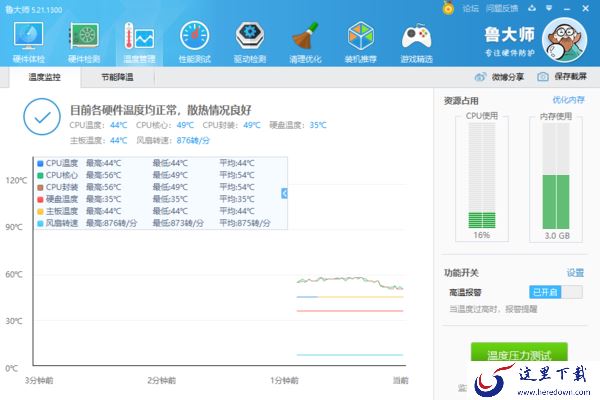This screenshot has width=600, height=400.
Task: Open 硬件体检 hardware checkup module
Action: (x=29, y=42)
